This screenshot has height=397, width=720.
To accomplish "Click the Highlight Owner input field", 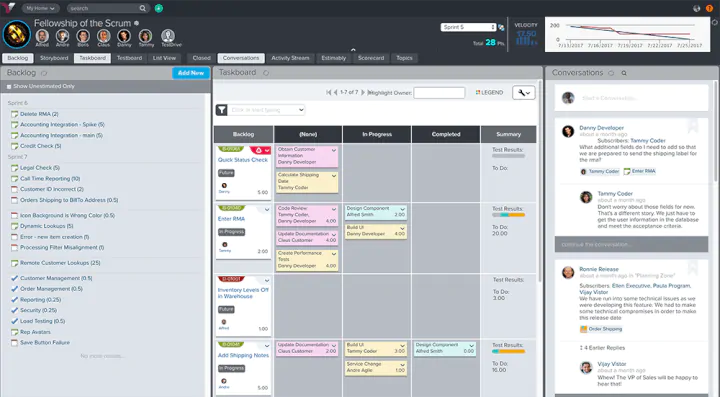I will 439,93.
